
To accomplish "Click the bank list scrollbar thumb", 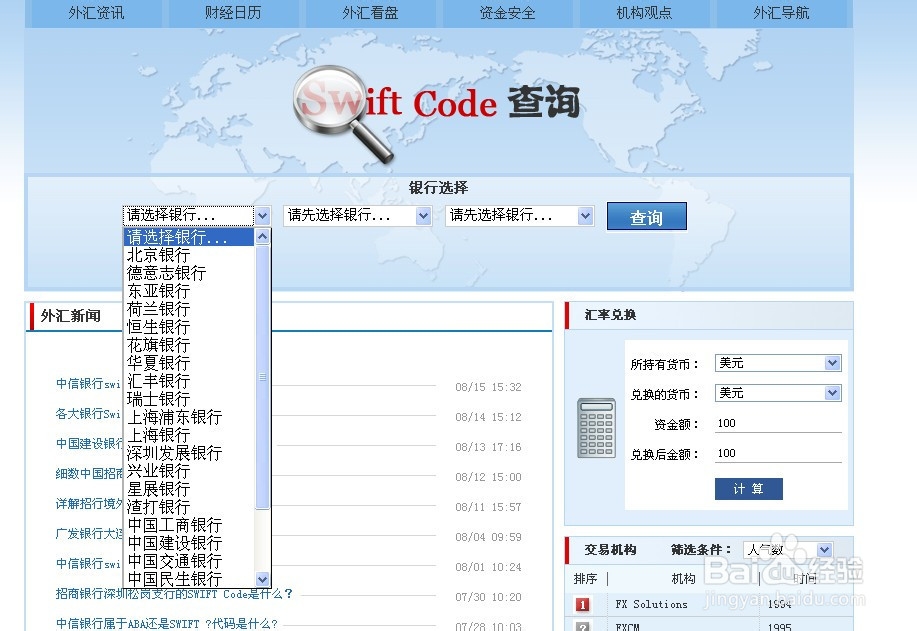I will coord(263,377).
